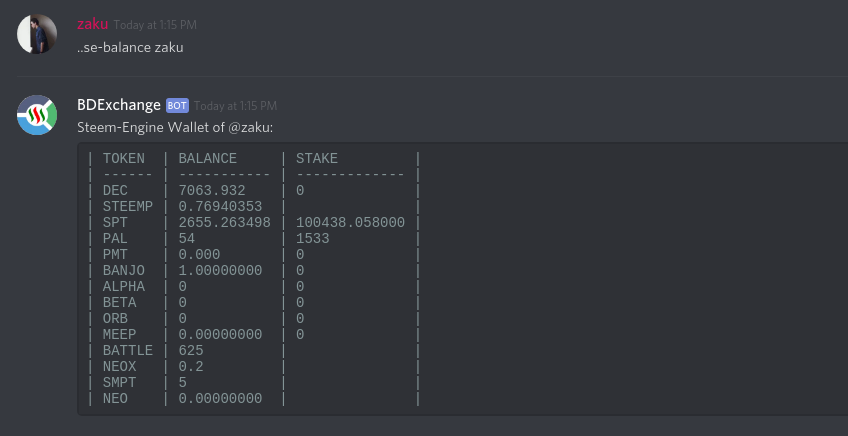The height and width of the screenshot is (436, 848).
Task: Click the BATTLE token name
Action: [128, 351]
